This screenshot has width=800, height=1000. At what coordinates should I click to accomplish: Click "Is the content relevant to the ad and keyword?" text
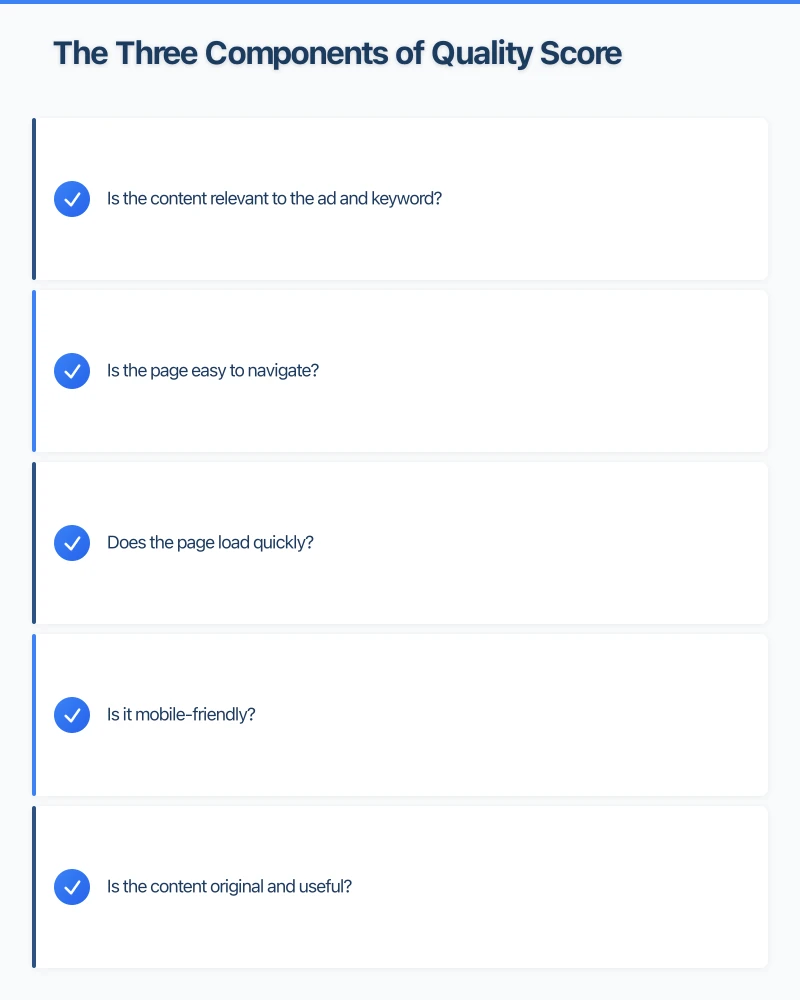(x=274, y=199)
